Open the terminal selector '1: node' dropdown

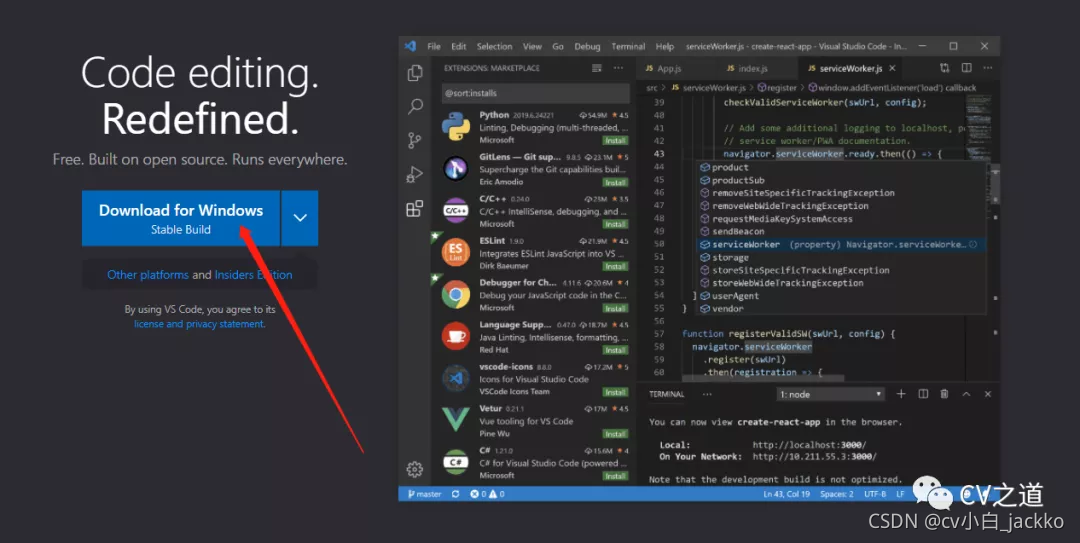coord(831,394)
